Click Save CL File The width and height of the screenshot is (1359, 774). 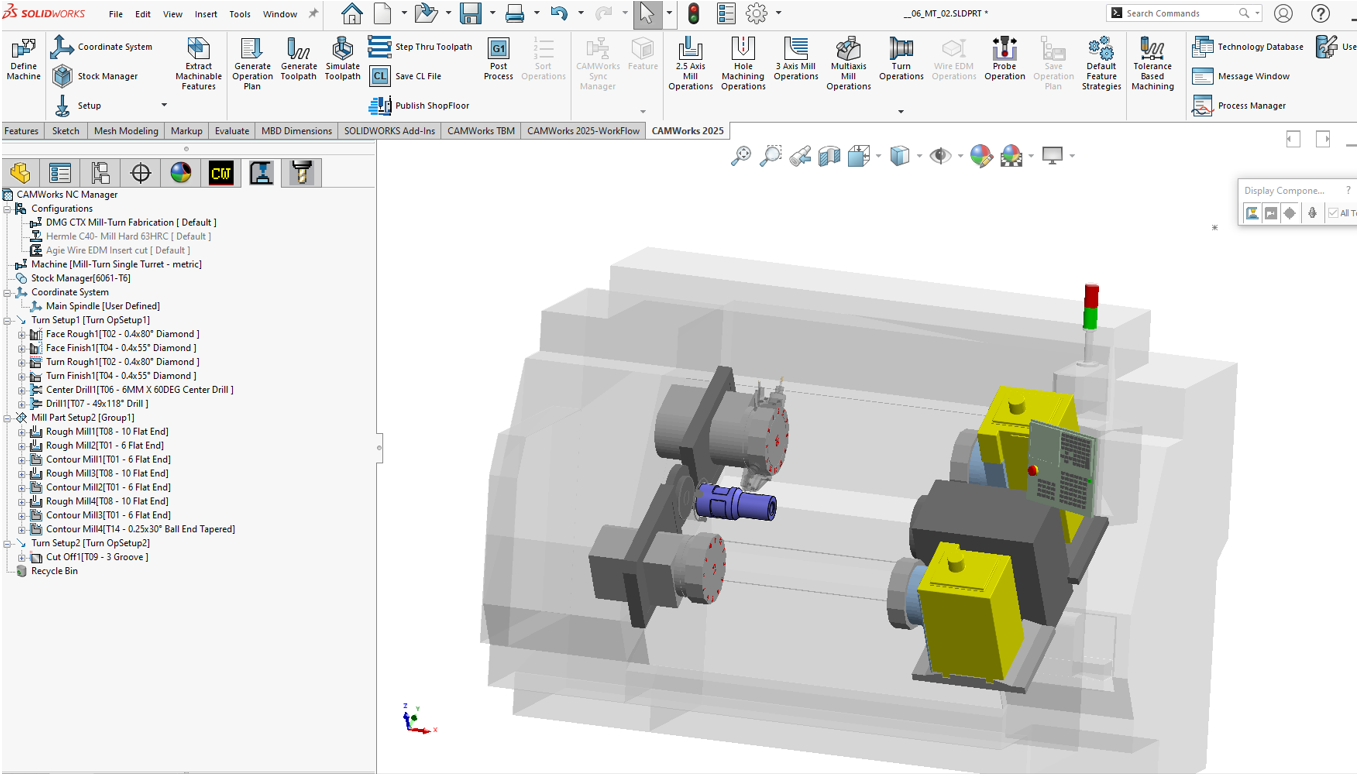(406, 76)
